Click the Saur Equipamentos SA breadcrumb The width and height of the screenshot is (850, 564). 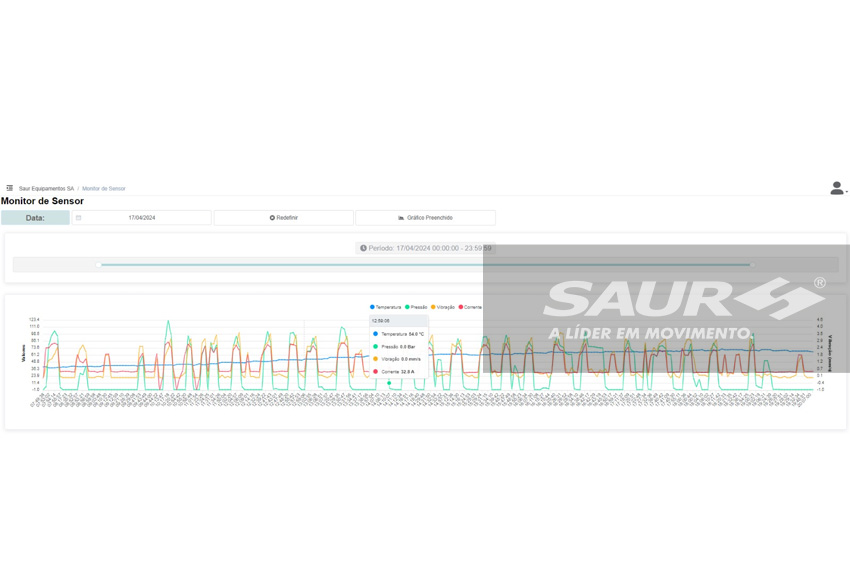point(46,189)
